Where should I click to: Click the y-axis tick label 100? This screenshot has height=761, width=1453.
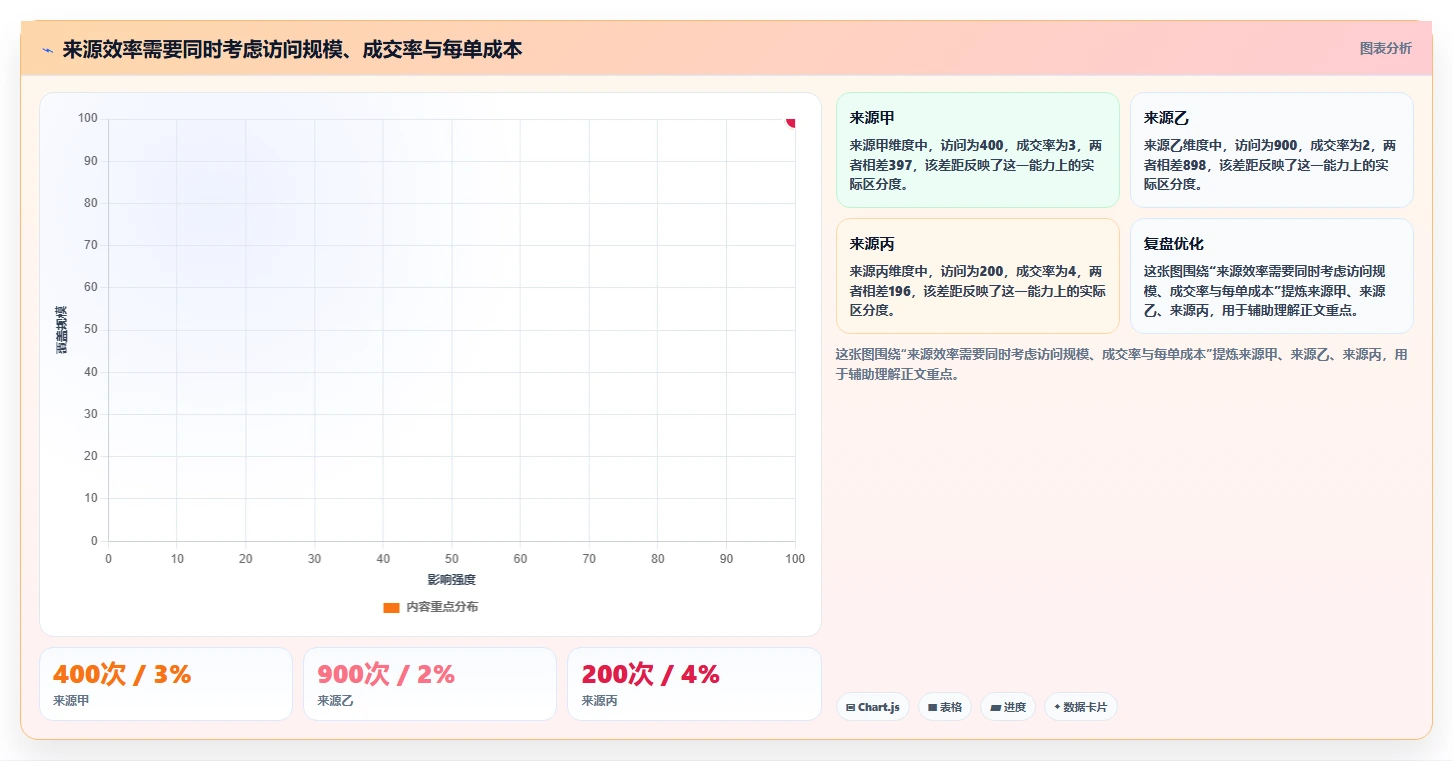coord(88,118)
